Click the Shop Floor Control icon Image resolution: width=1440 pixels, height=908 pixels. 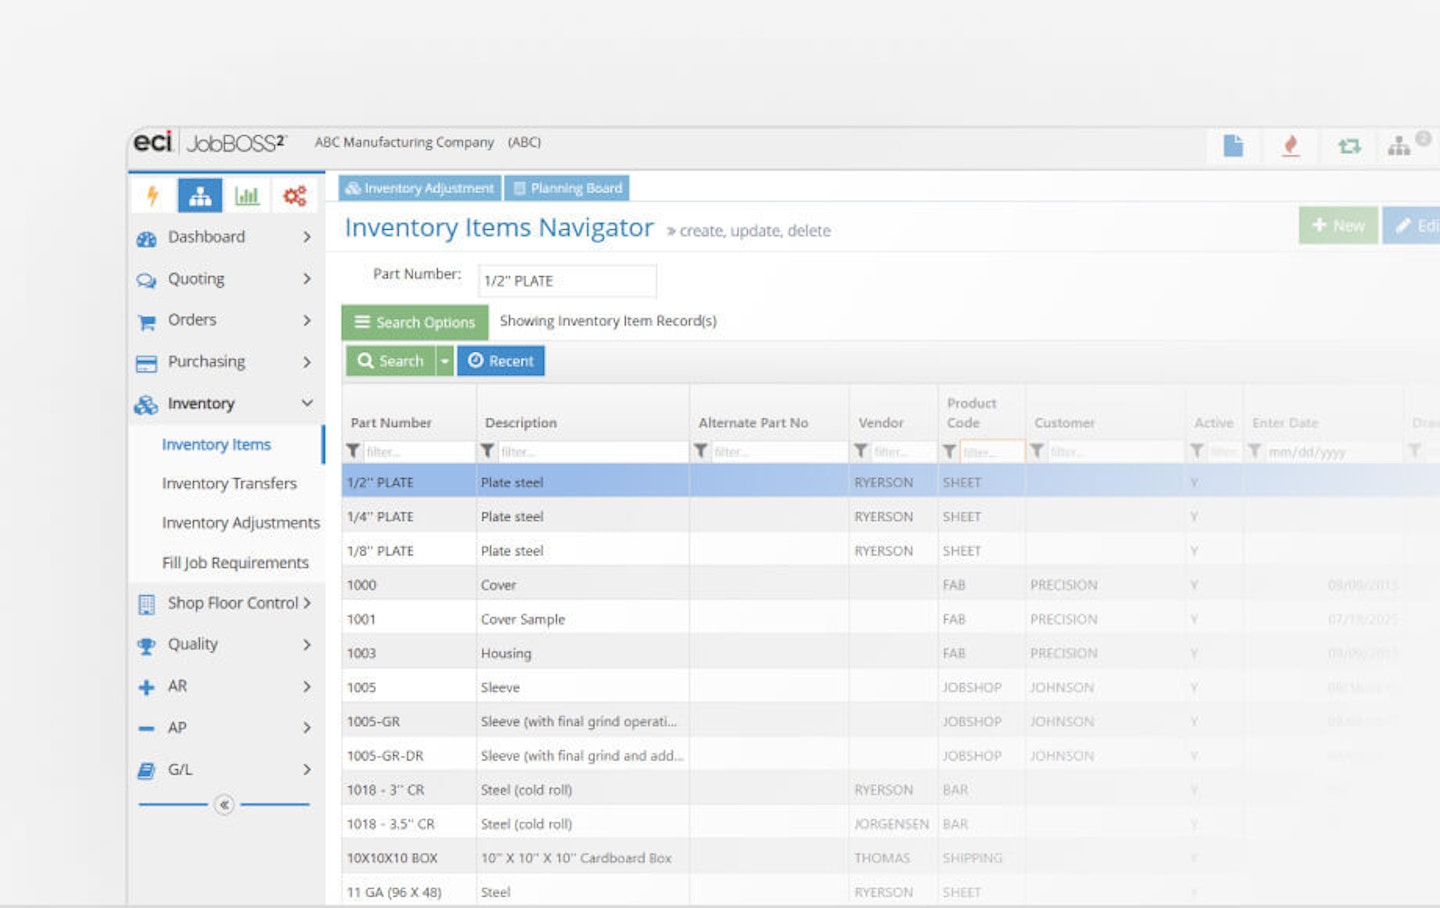[x=146, y=605]
